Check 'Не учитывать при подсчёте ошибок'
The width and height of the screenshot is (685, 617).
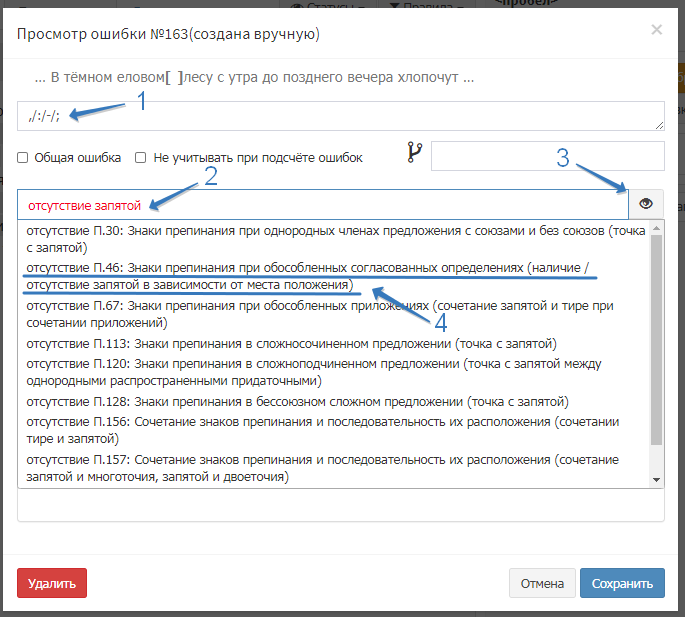tap(141, 157)
